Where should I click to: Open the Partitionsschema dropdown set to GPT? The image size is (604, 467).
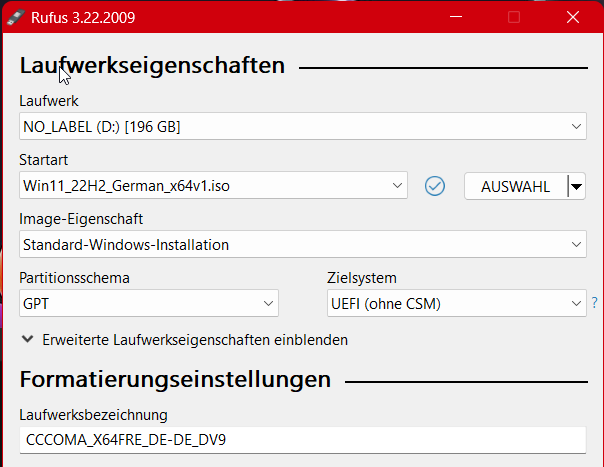click(148, 303)
